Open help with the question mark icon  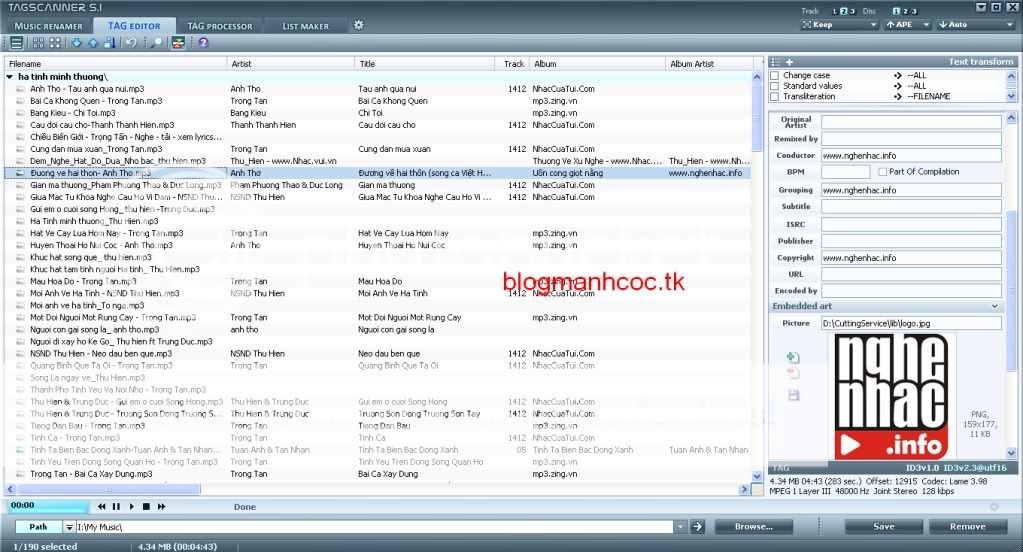[204, 43]
